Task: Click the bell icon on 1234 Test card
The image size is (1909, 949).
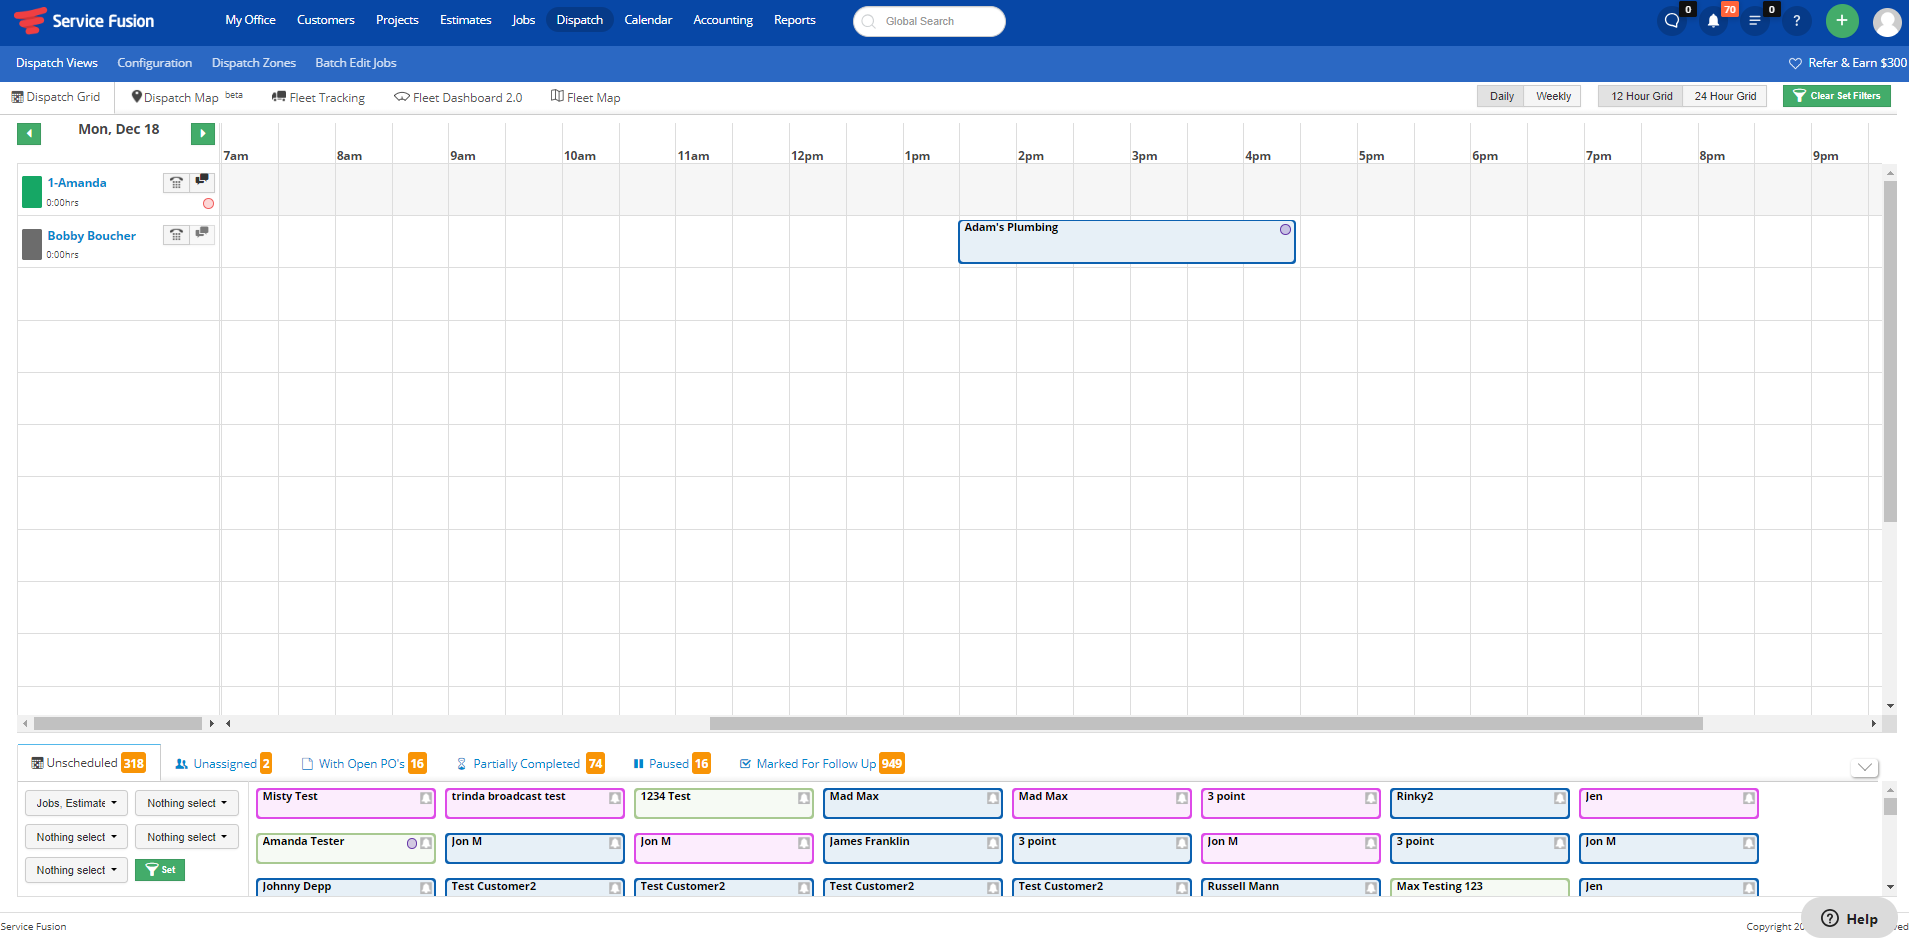Action: point(804,798)
